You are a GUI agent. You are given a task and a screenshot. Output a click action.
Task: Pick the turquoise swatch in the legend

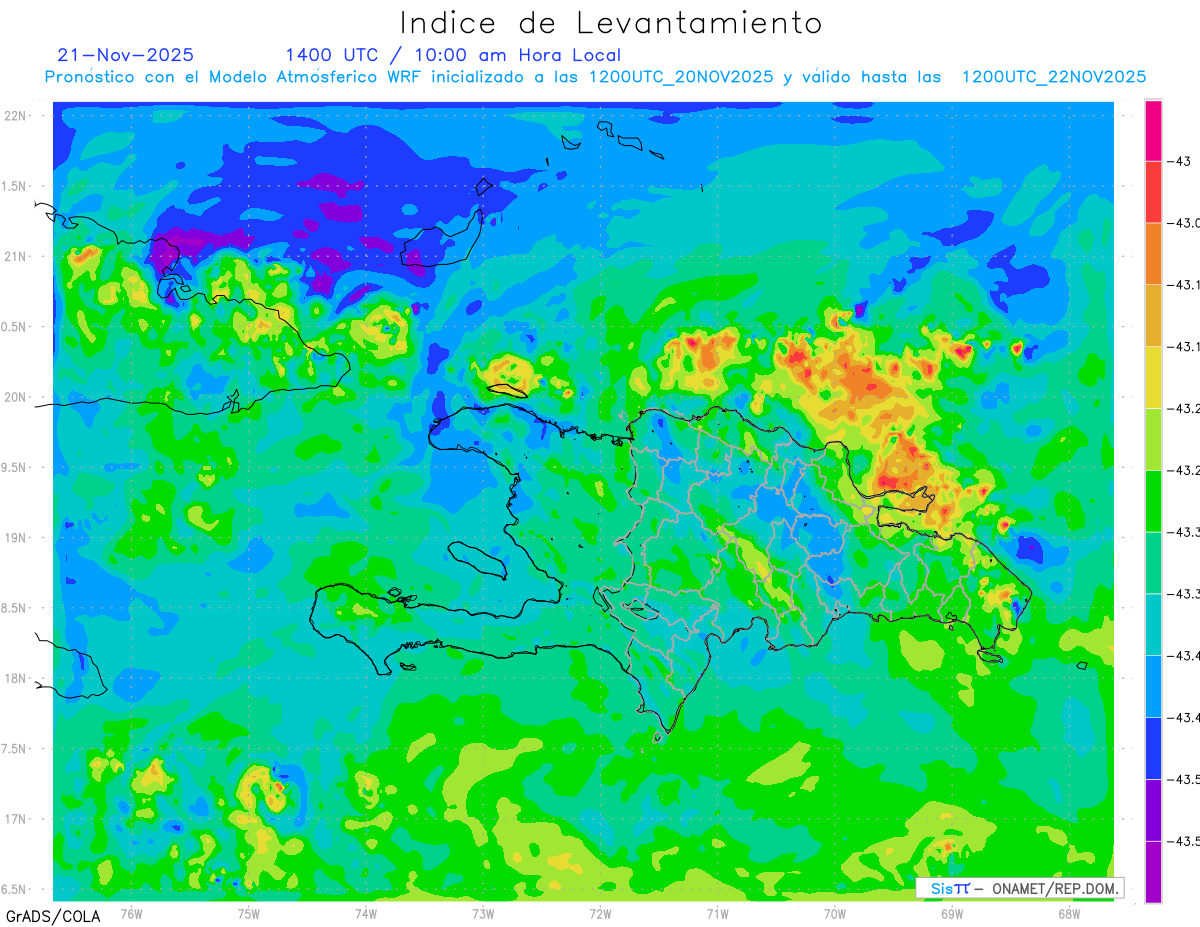point(1153,625)
